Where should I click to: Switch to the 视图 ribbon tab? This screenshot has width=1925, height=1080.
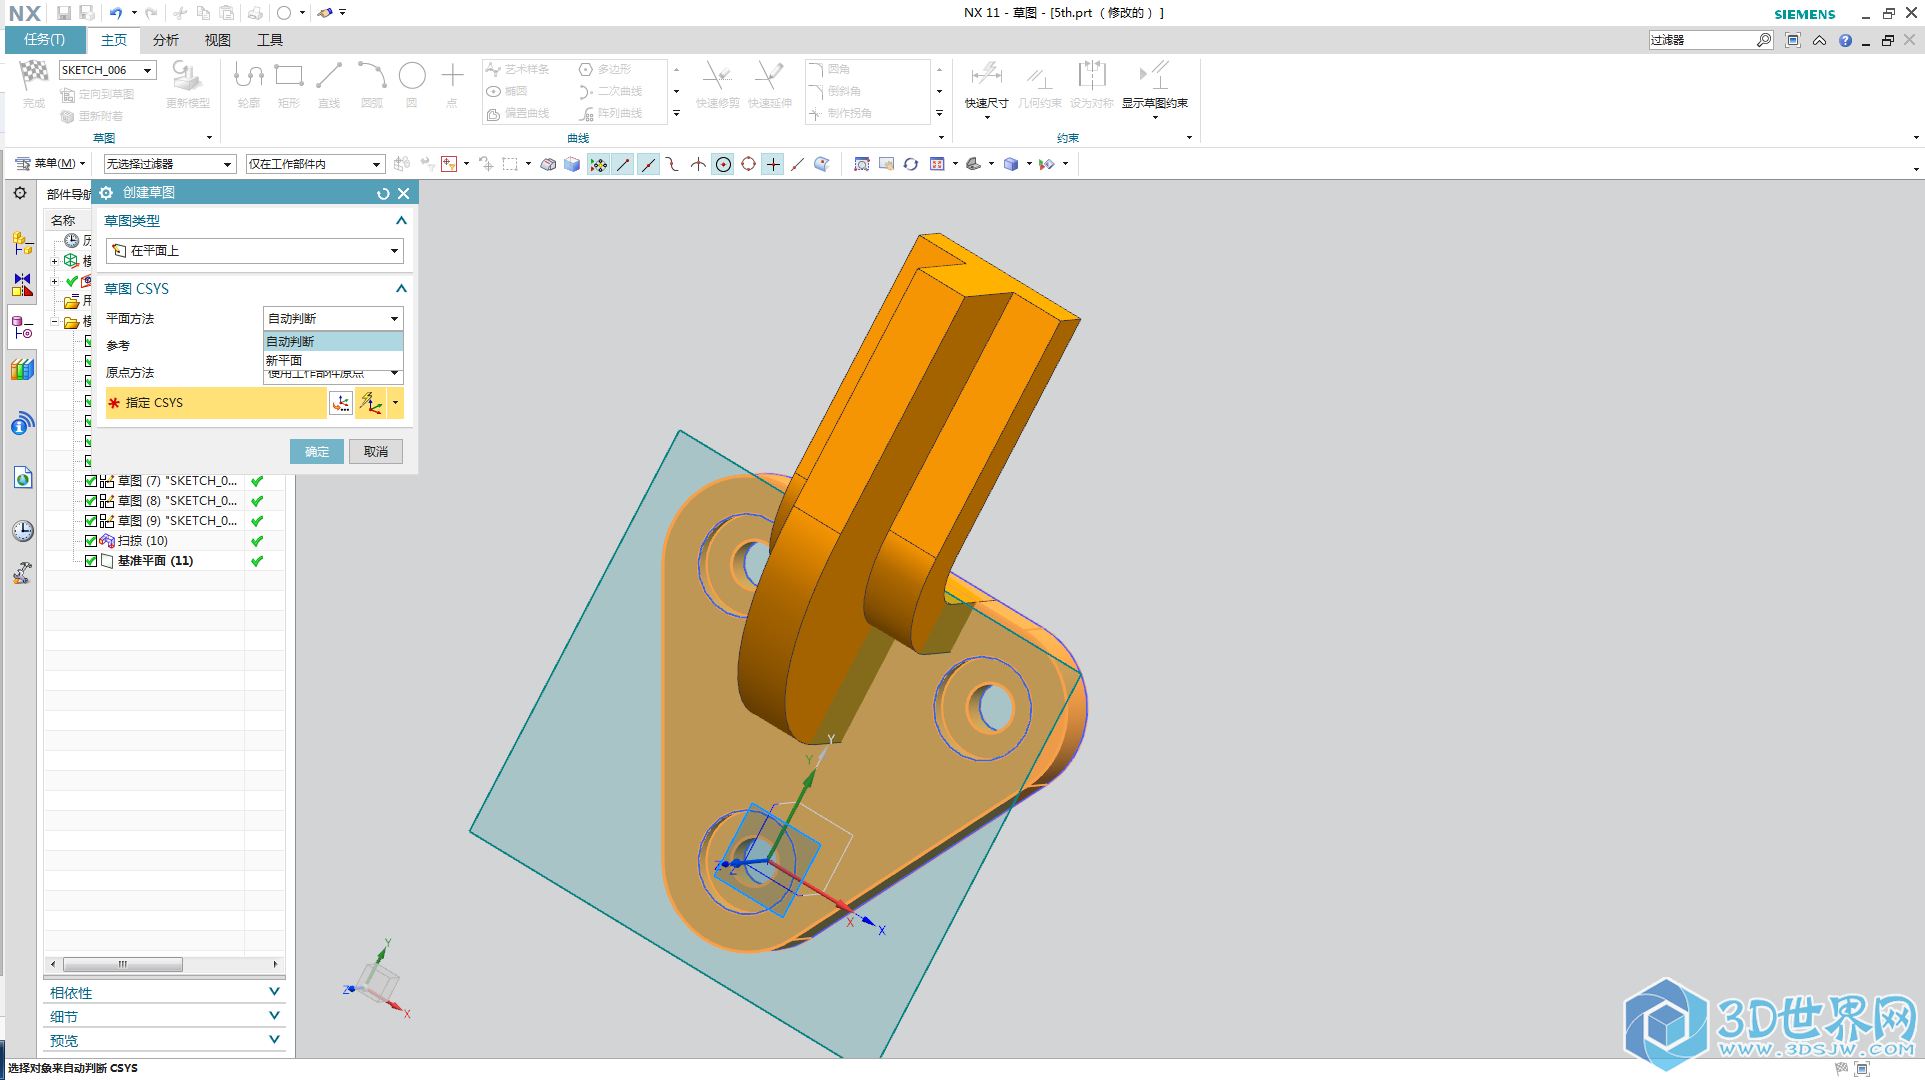click(218, 40)
